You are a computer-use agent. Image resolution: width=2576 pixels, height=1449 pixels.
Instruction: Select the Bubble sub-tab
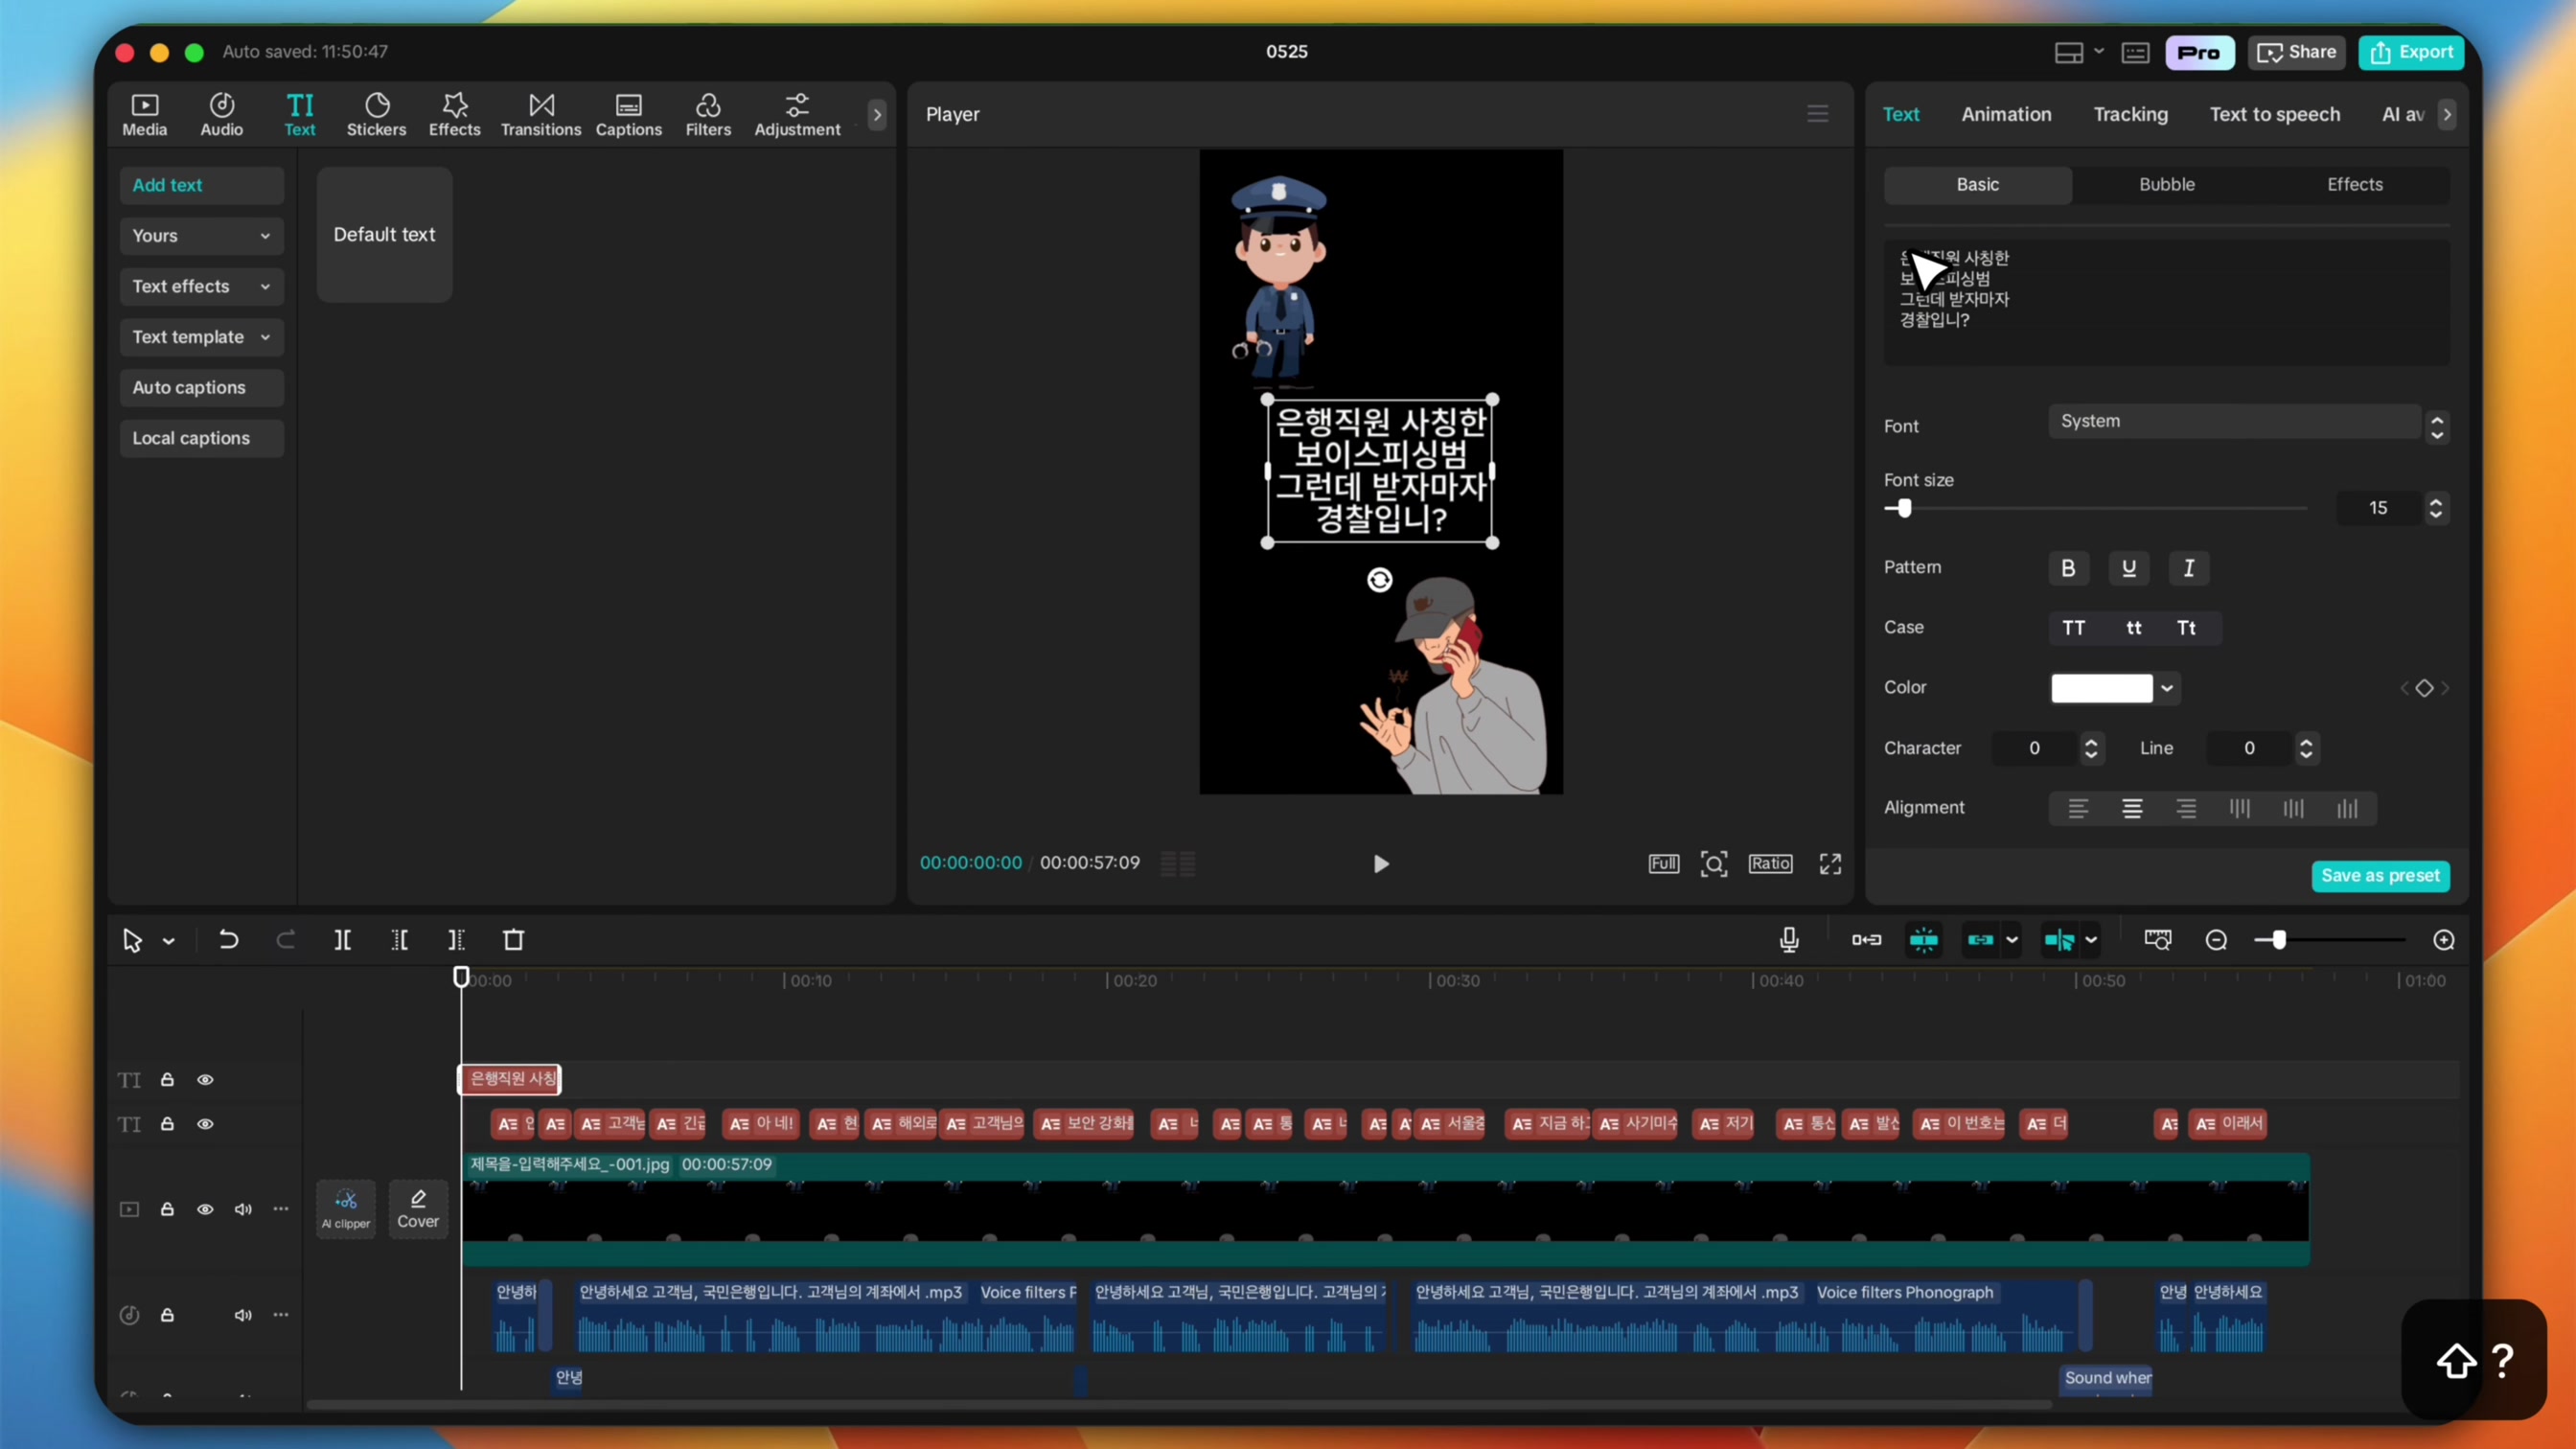[x=2167, y=185]
